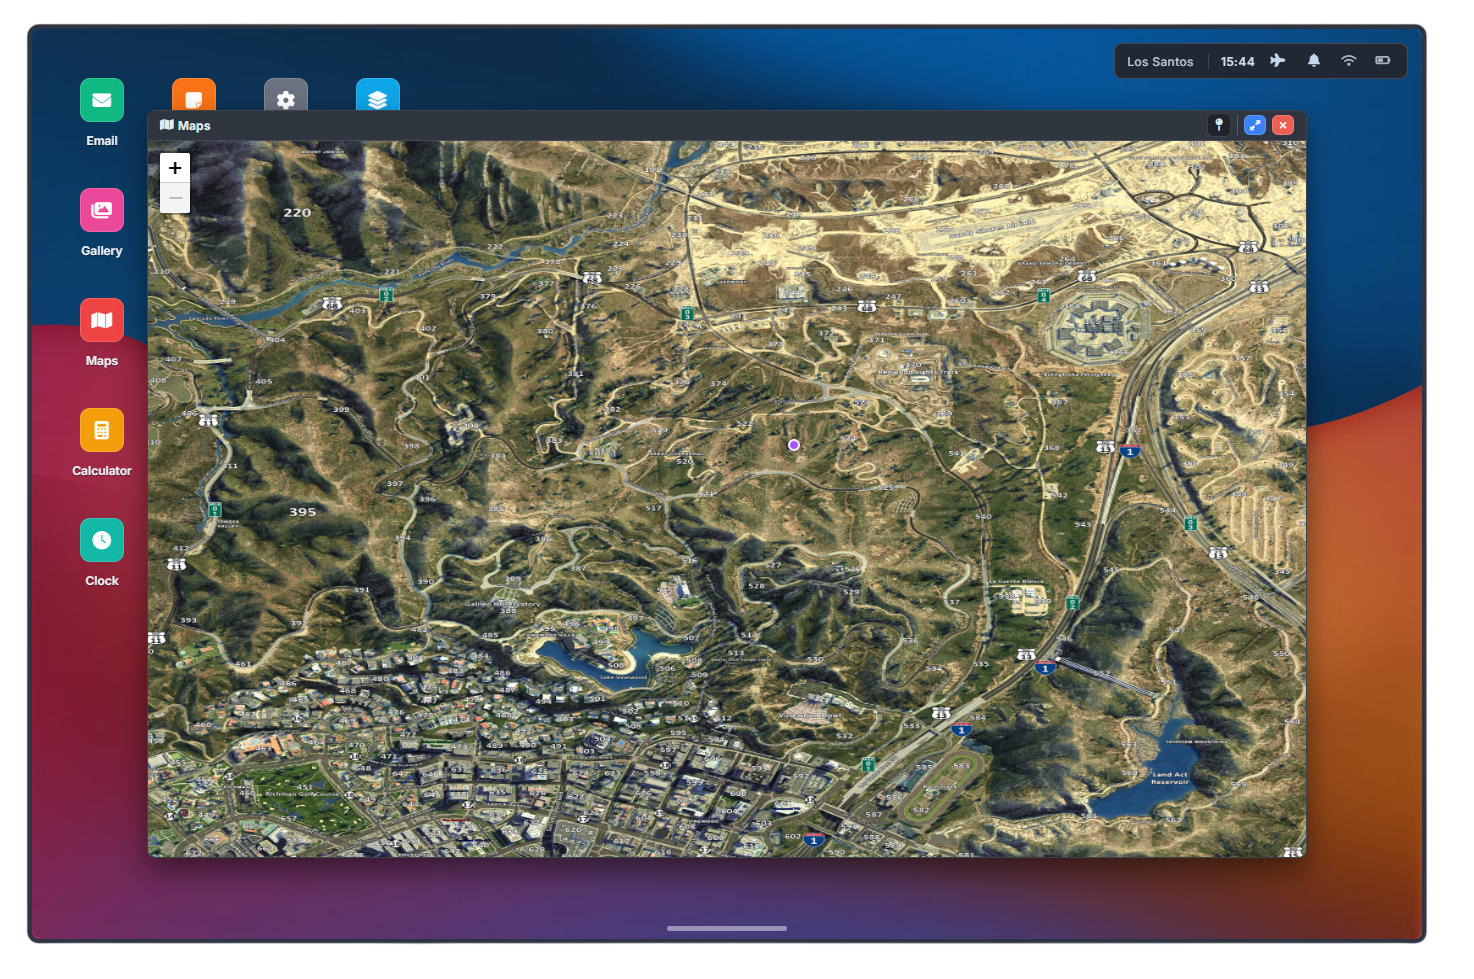
Task: Click the Sandy Shores Airfield label
Action: (992, 229)
